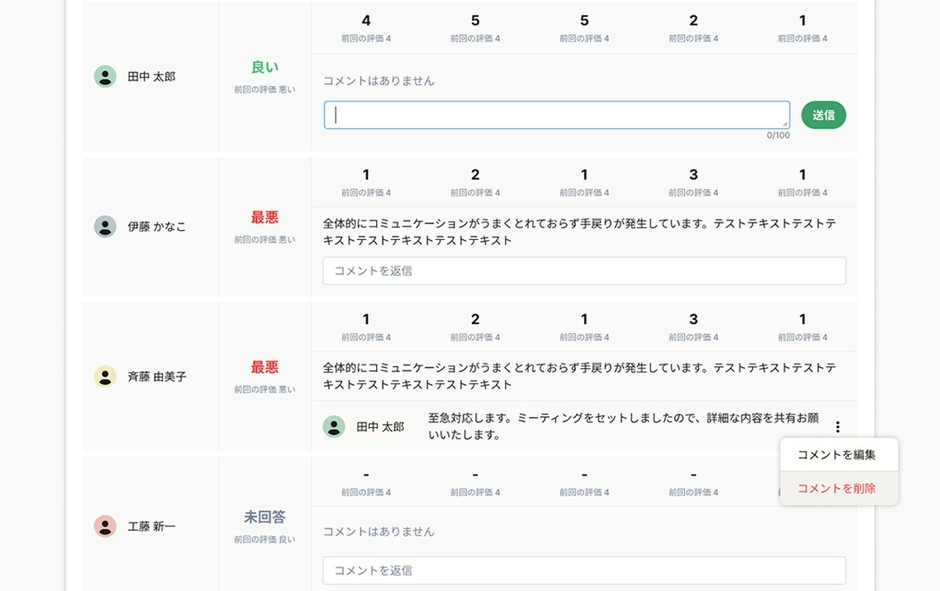Image resolution: width=940 pixels, height=591 pixels.
Task: Select コメントを編集 from the context menu
Action: point(838,454)
